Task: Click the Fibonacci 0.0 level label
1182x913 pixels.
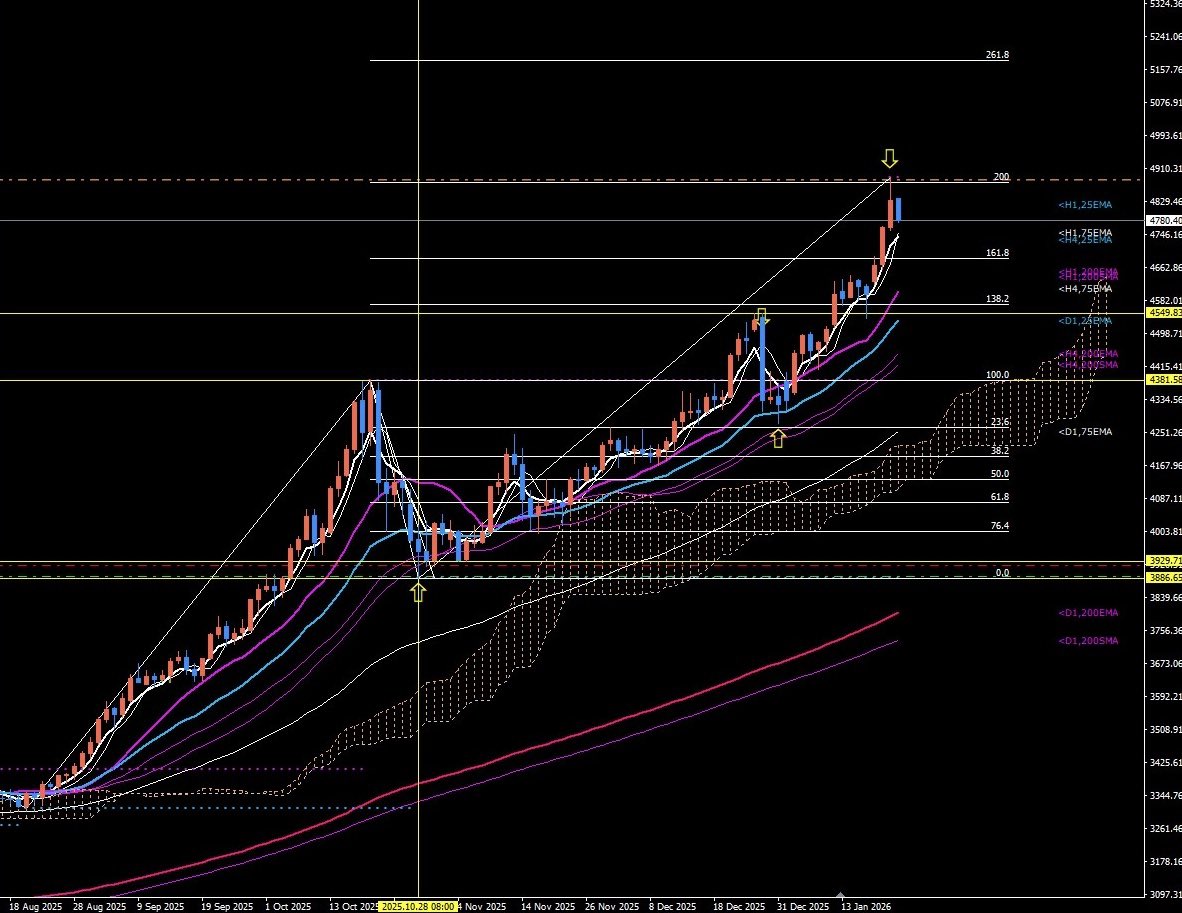Action: 1002,573
